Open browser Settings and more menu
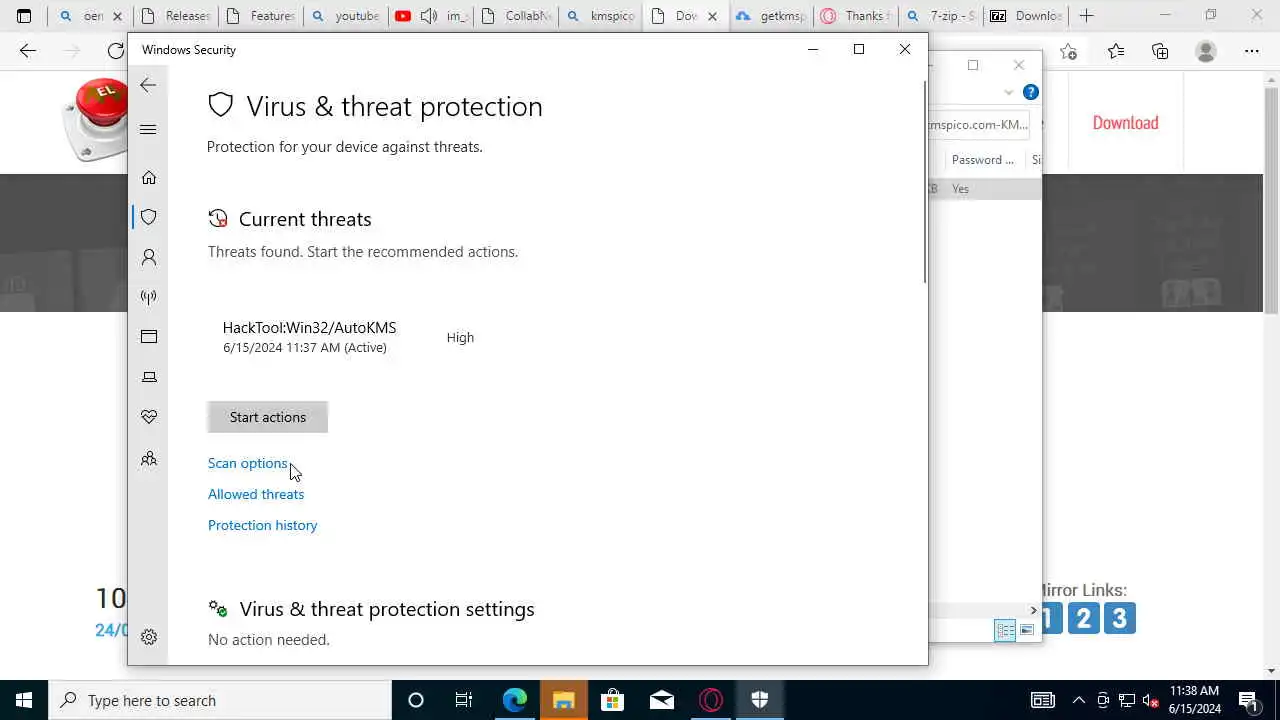Viewport: 1280px width, 720px height. pyautogui.click(x=1252, y=51)
